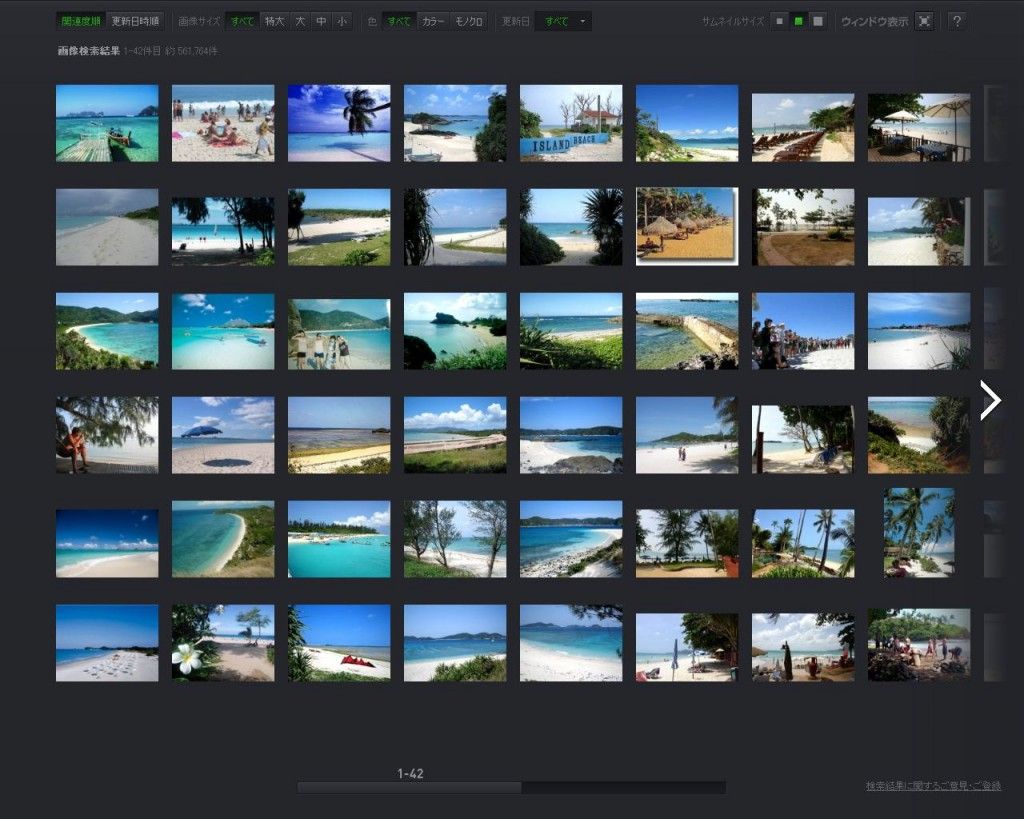
Task: Open the wooden pier and boat thumbnail
Action: coord(107,123)
